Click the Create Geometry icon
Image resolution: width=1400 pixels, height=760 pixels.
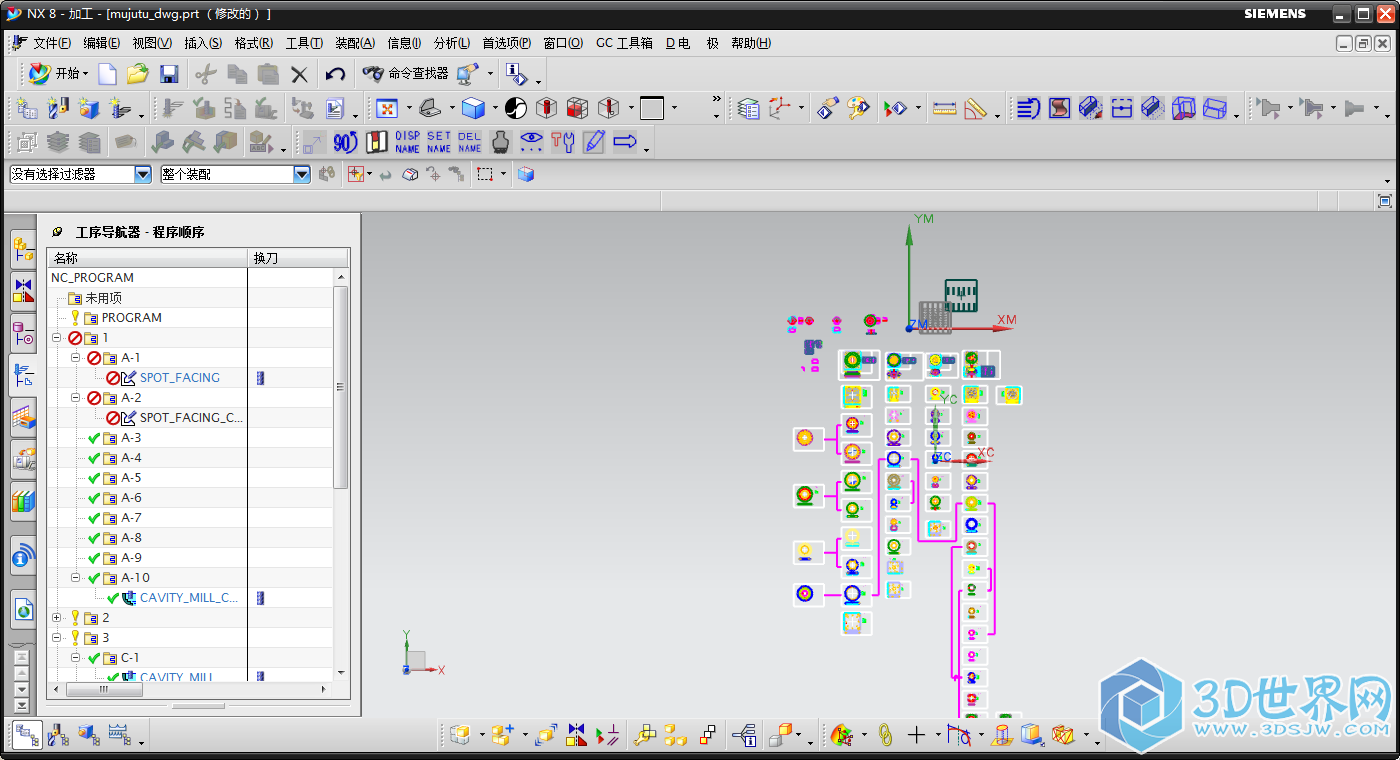click(x=89, y=108)
